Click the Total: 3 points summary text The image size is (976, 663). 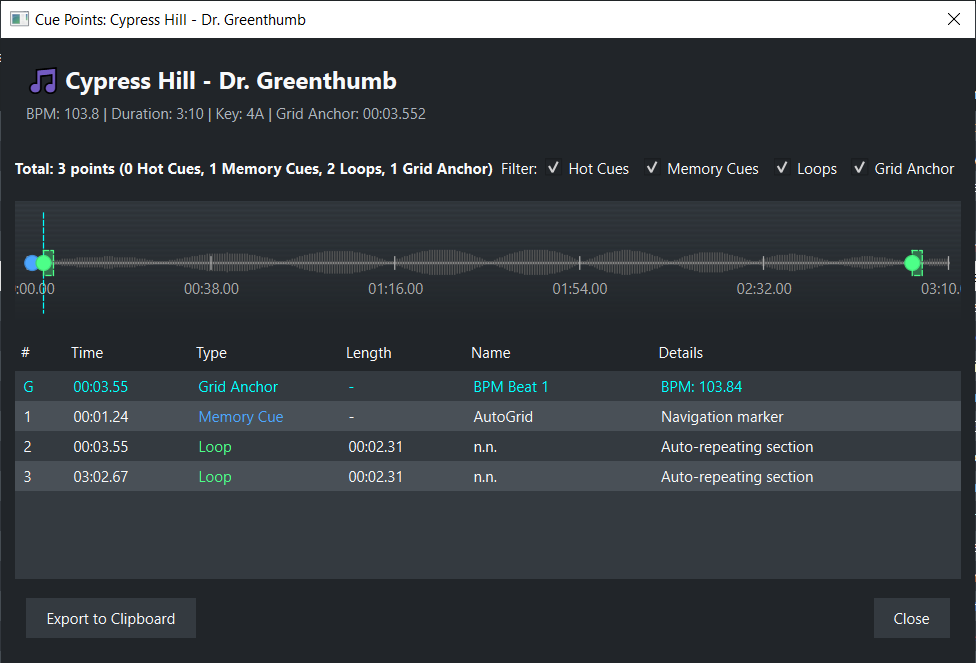[x=253, y=169]
